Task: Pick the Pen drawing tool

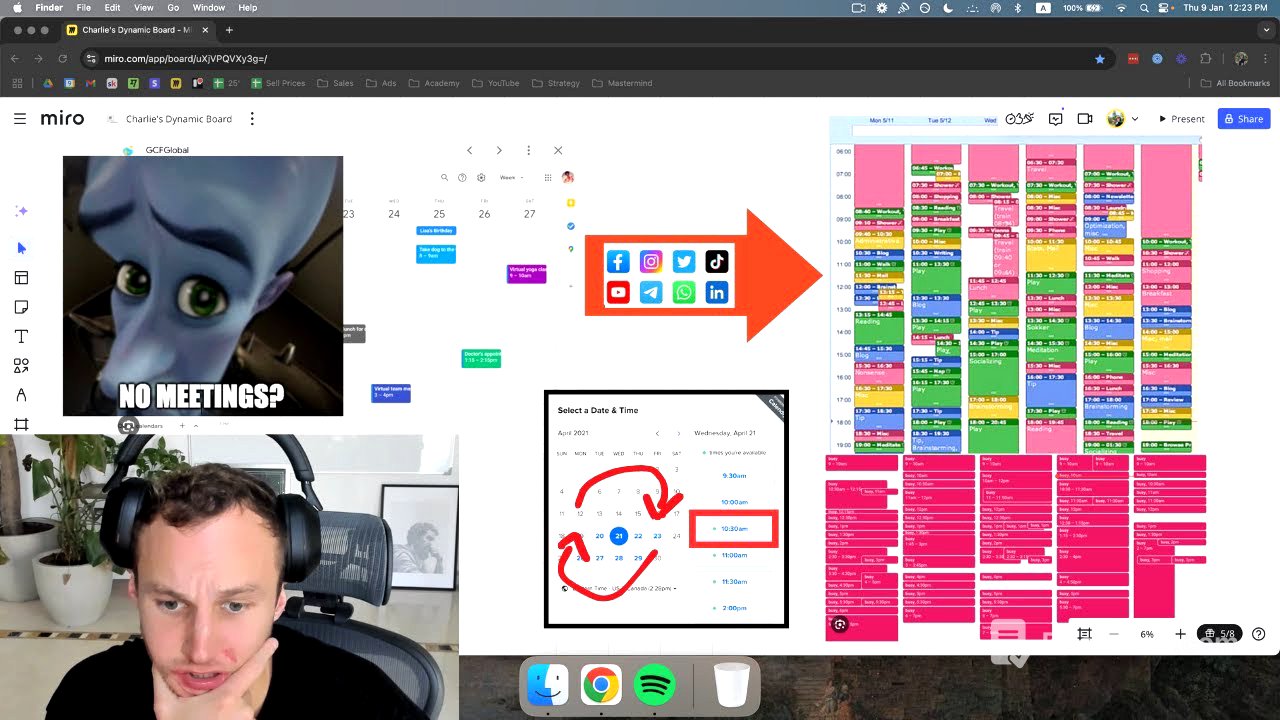Action: 21,395
